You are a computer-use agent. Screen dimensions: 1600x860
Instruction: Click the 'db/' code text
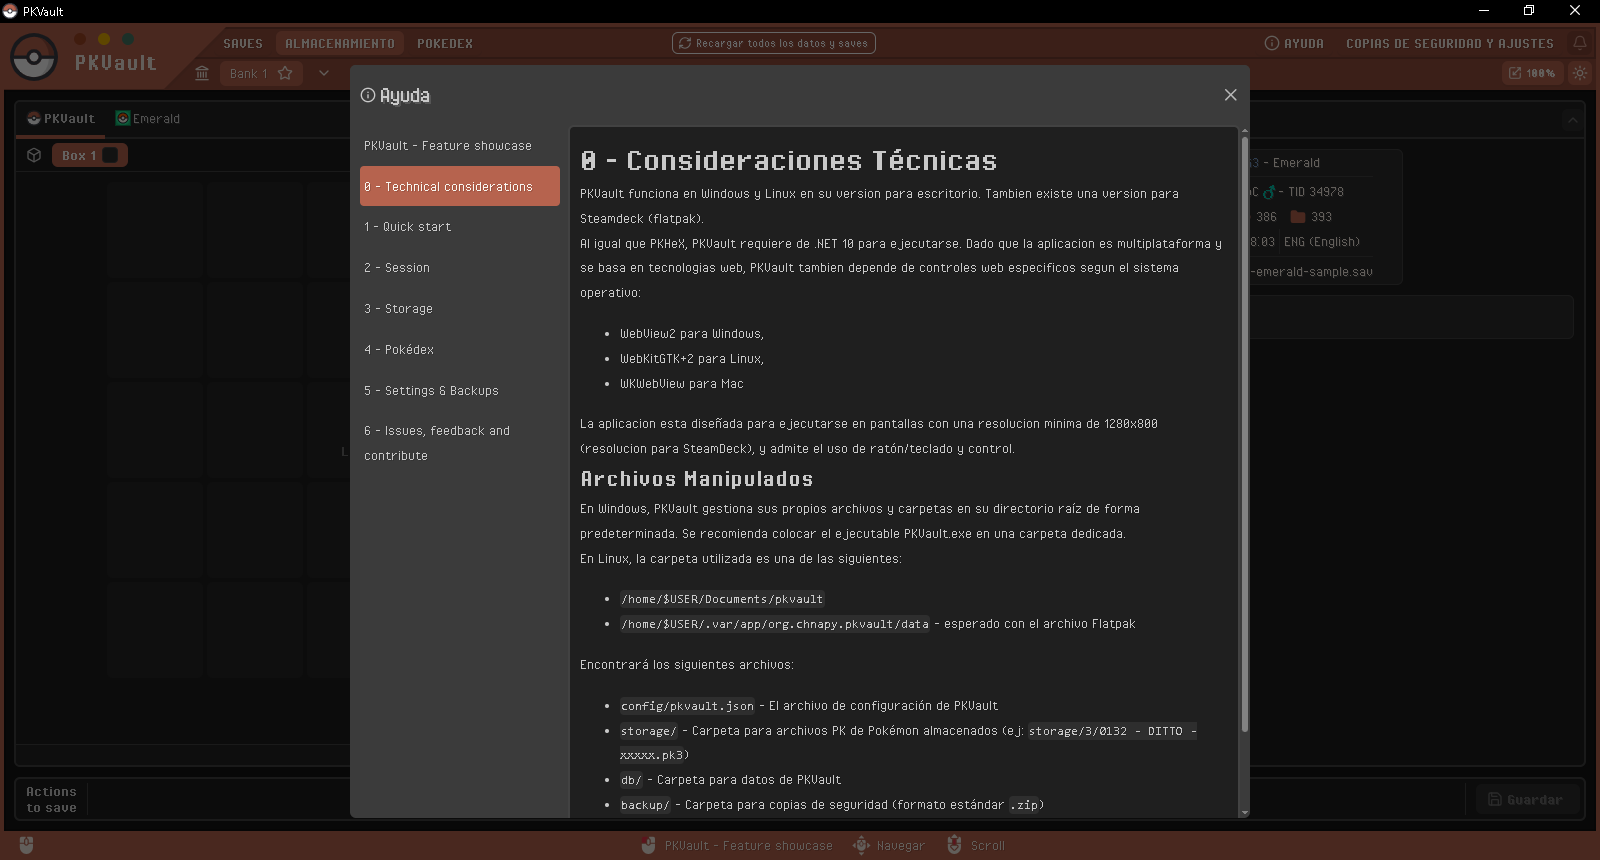pos(631,780)
